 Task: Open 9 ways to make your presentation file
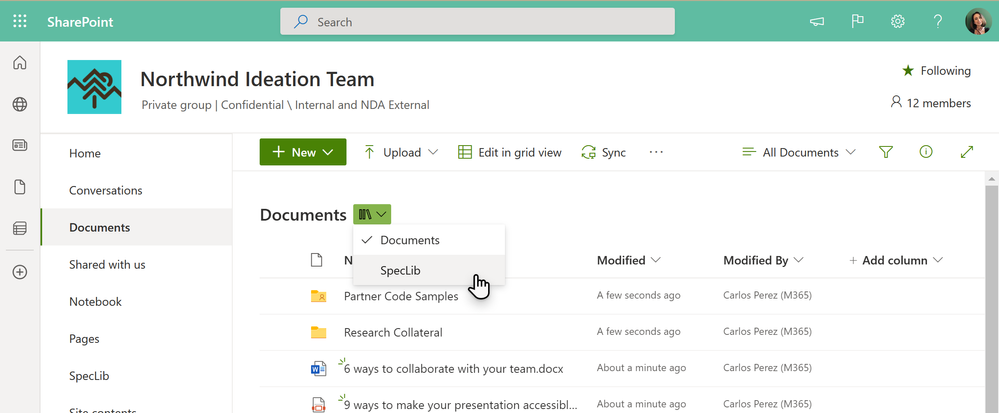tap(461, 405)
